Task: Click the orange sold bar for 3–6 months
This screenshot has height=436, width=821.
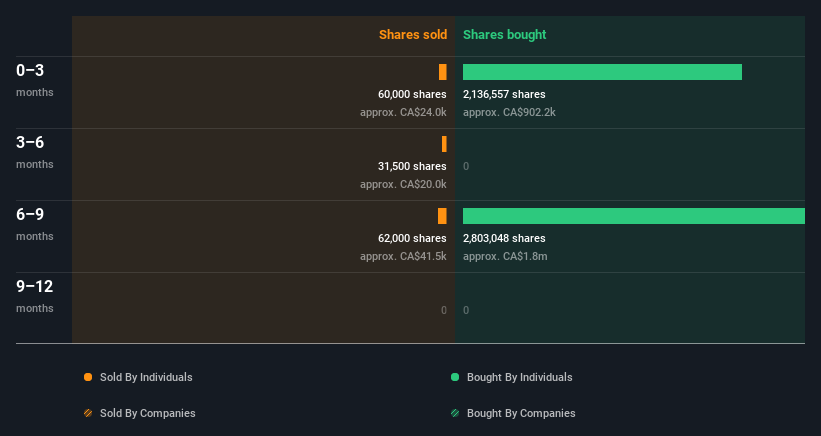Action: 445,144
